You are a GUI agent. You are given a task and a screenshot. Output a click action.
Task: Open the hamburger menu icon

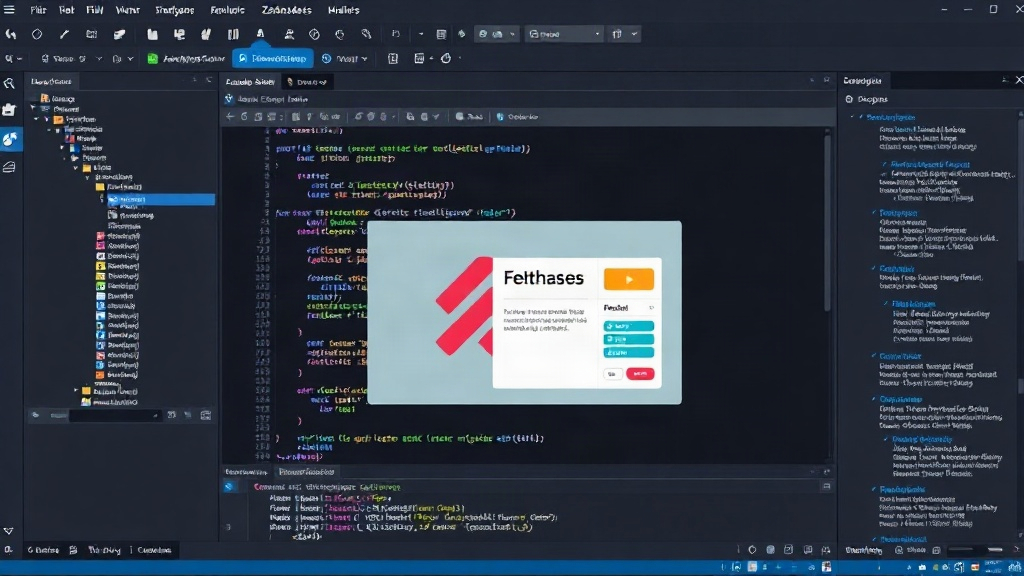(x=9, y=10)
